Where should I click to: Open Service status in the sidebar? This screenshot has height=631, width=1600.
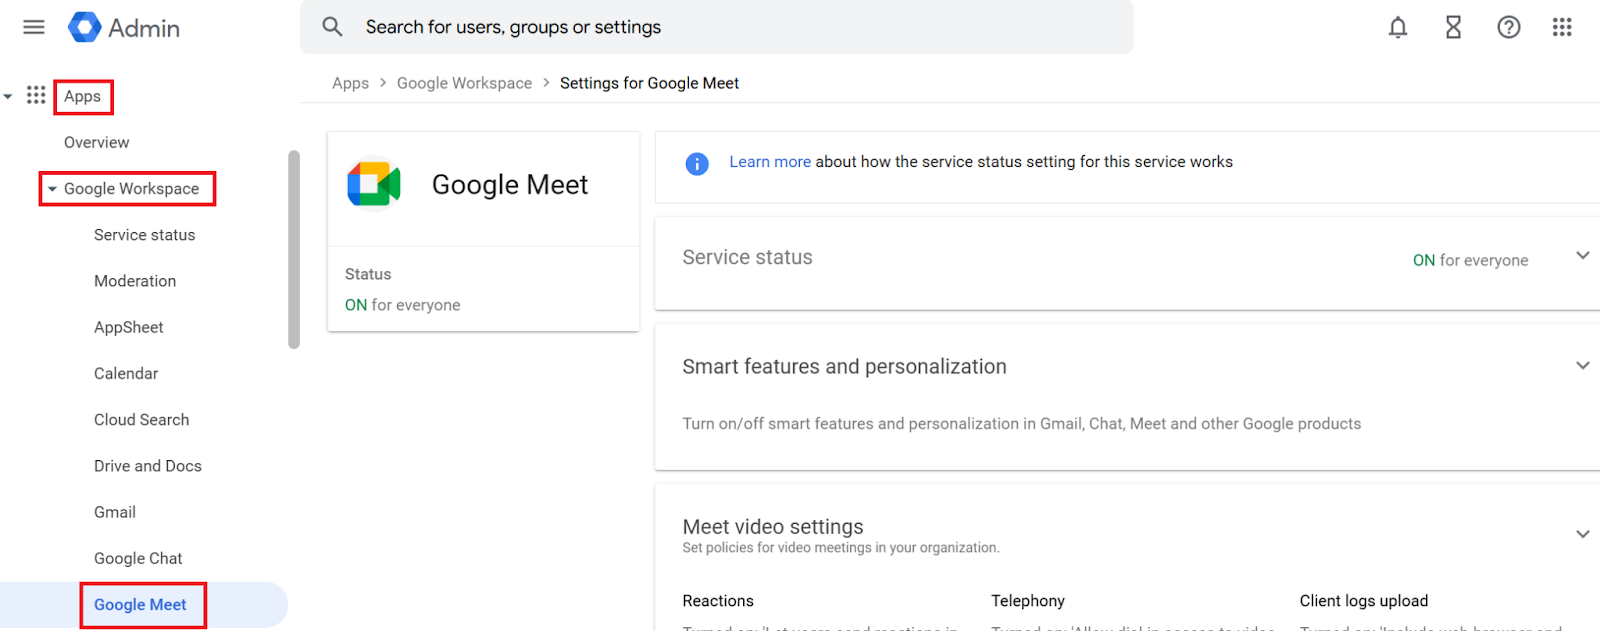145,235
